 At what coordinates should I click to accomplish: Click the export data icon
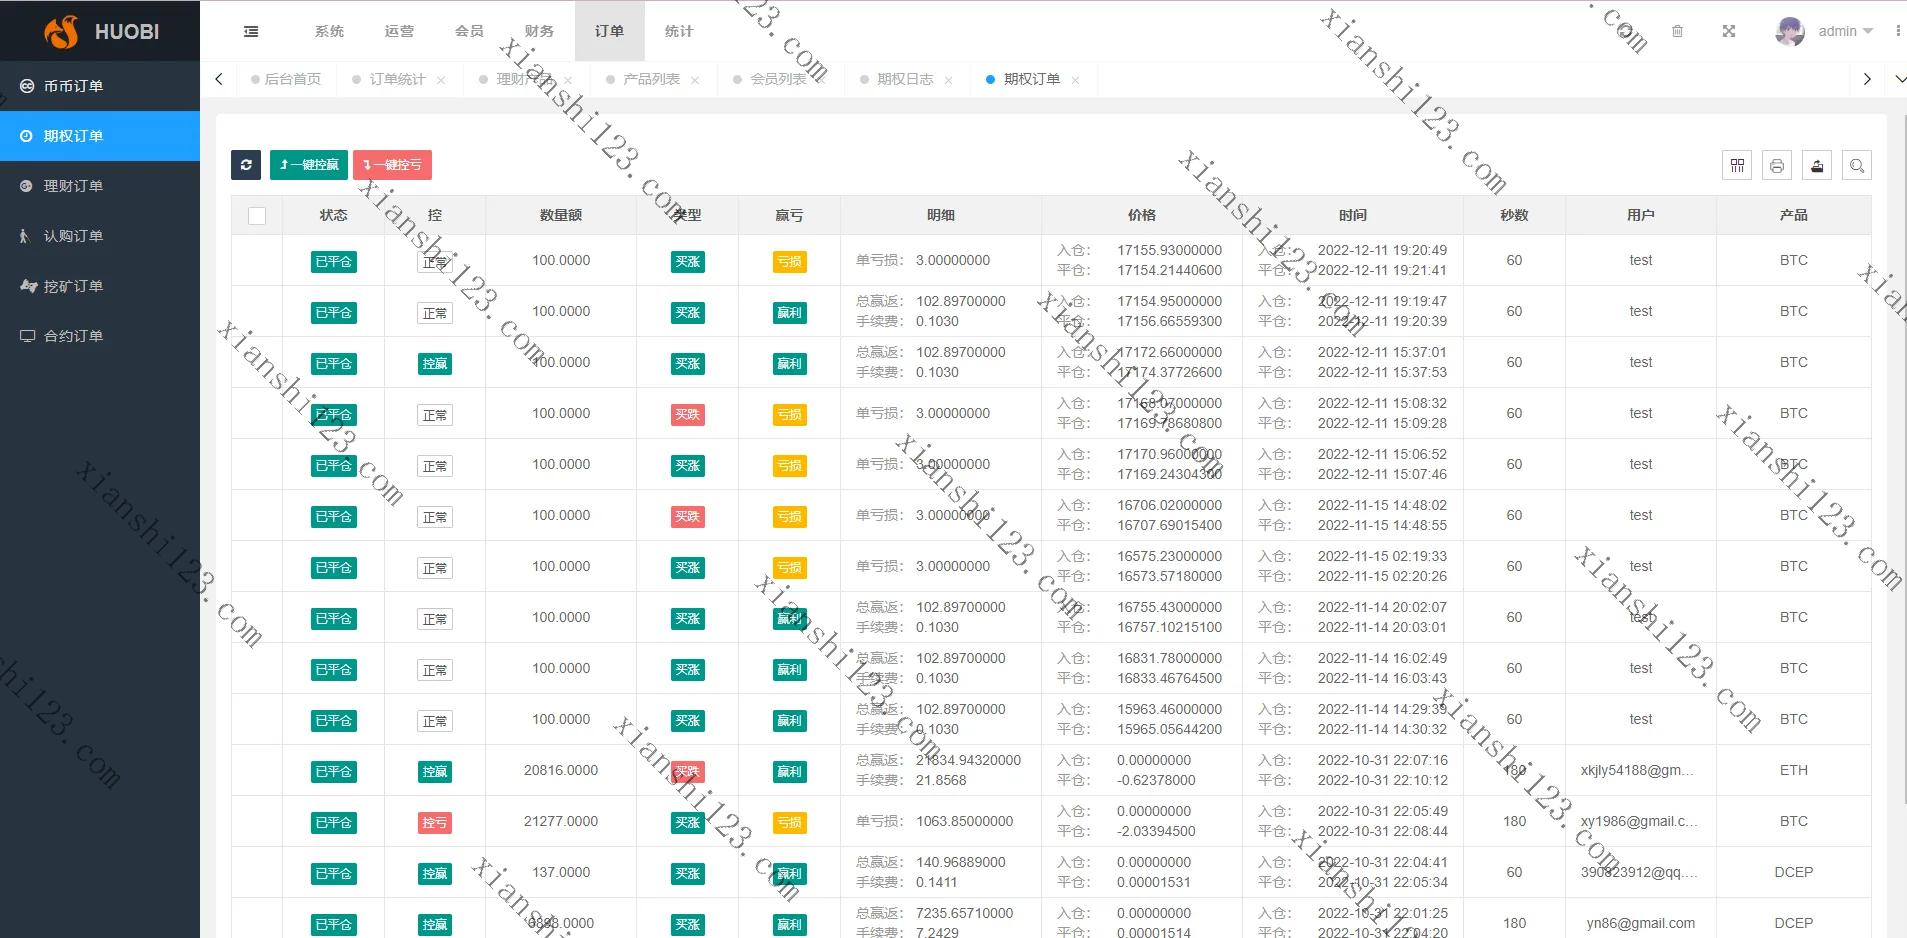(x=1817, y=166)
